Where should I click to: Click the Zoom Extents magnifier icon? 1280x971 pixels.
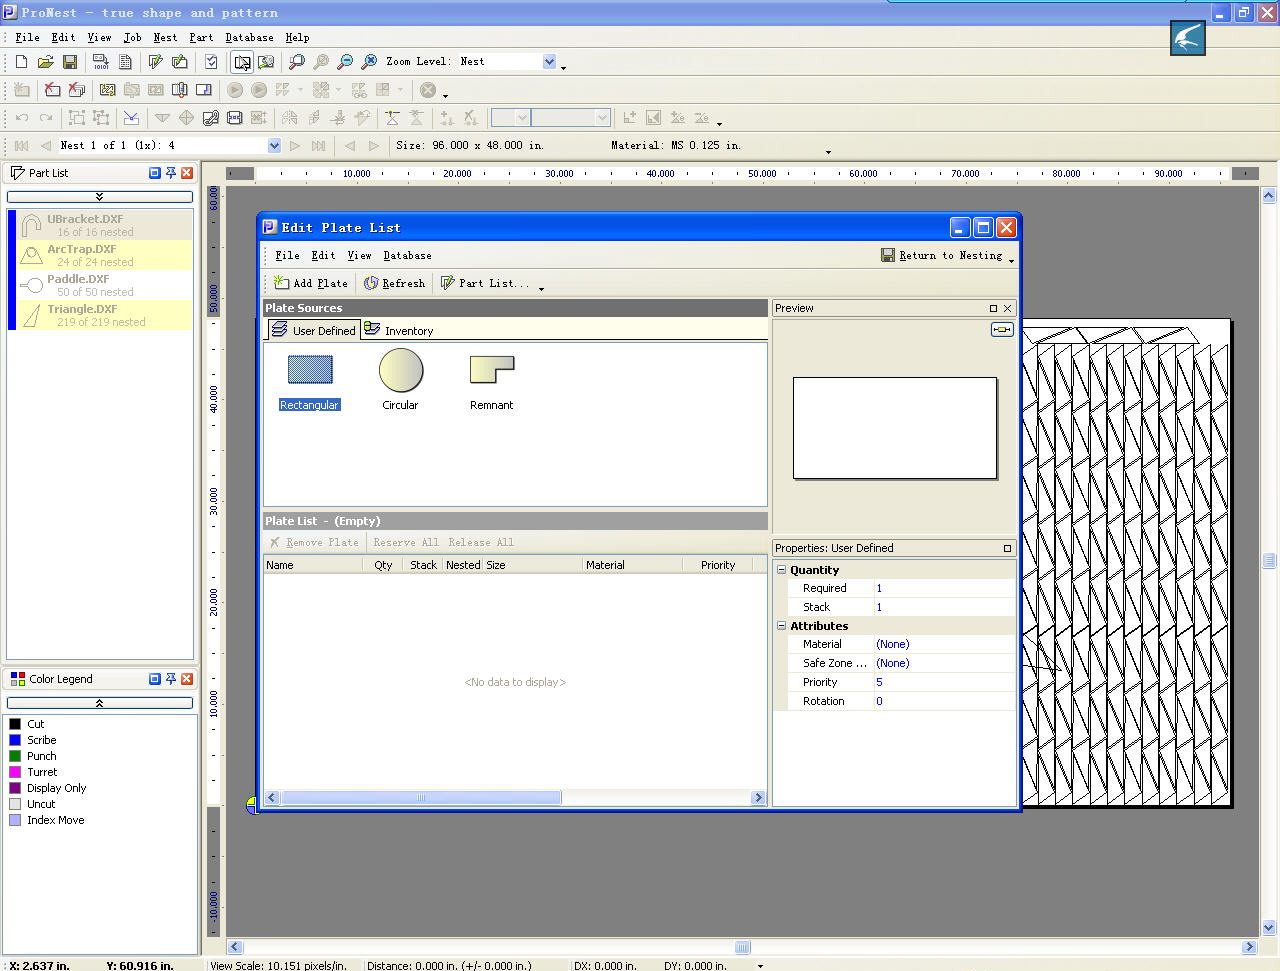coord(369,62)
